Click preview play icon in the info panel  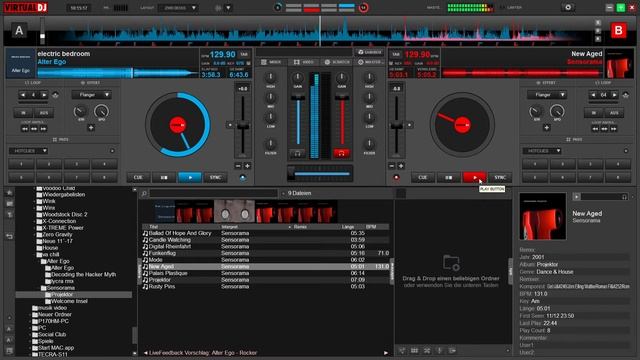pos(576,197)
